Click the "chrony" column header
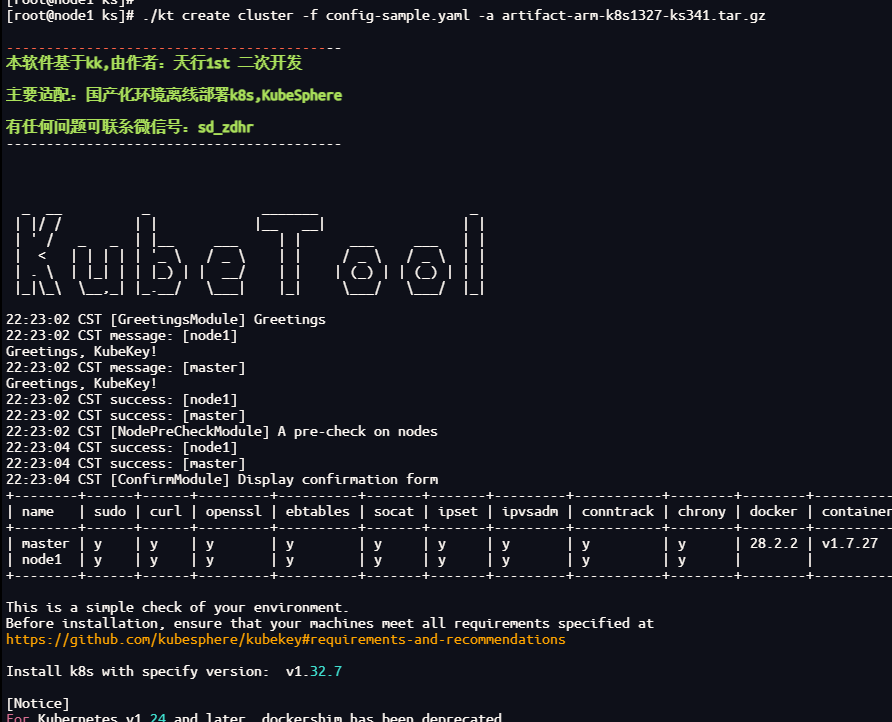Screen dimensions: 892x722 tap(701, 511)
